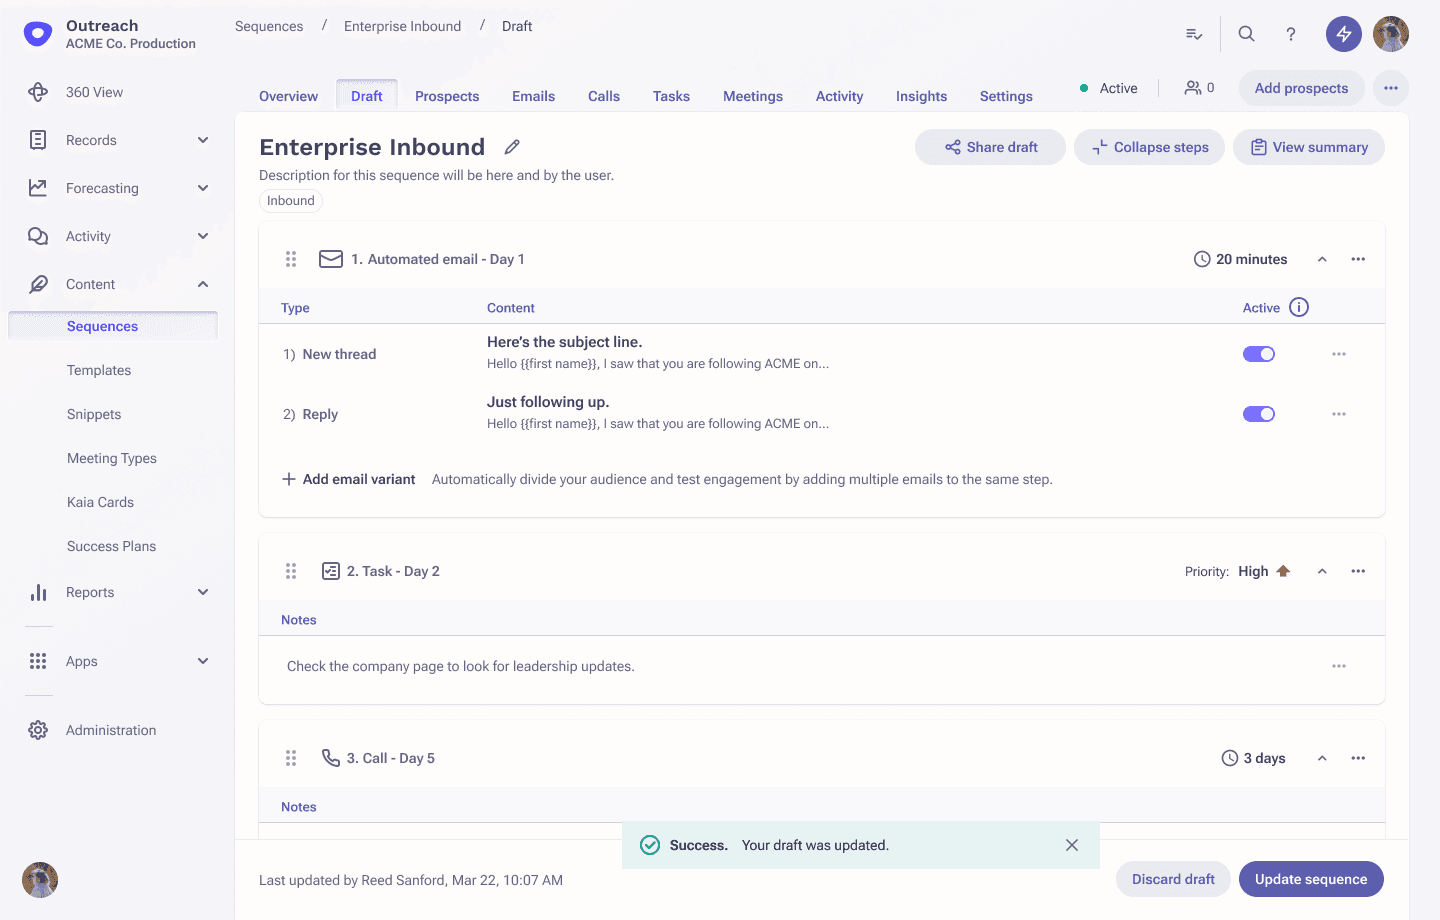
Task: Click the Share draft button
Action: [x=990, y=147]
